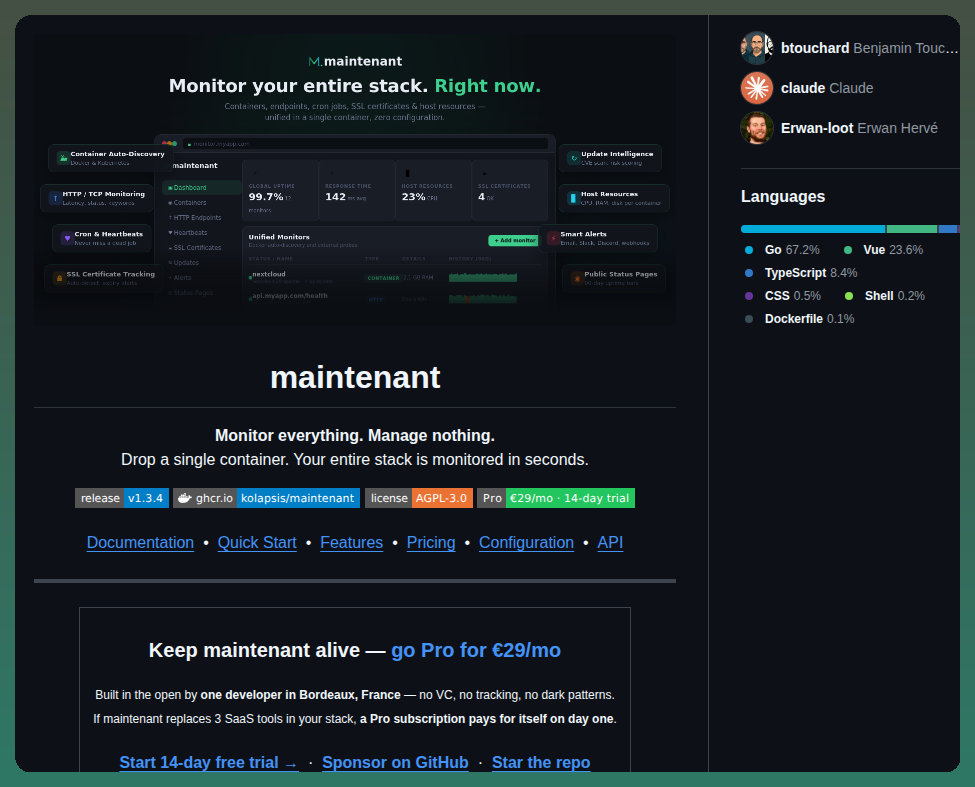Image resolution: width=975 pixels, height=787 pixels.
Task: Click the Public Status Pages feature icon
Action: tap(576, 278)
